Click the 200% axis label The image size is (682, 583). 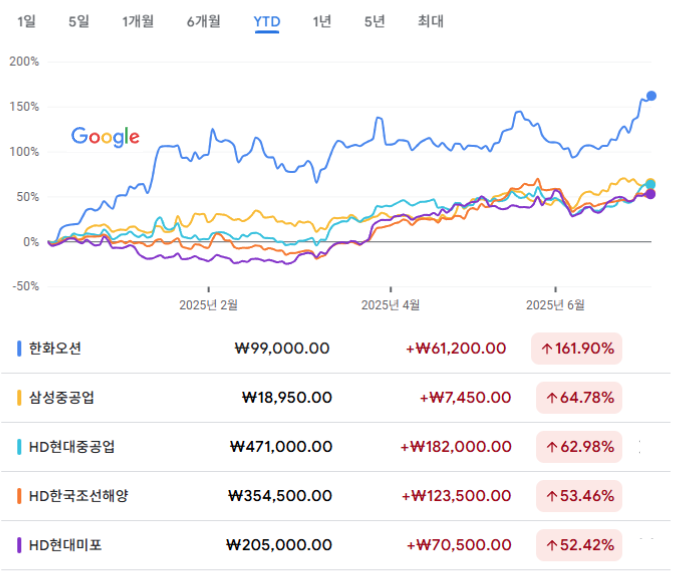(24, 63)
